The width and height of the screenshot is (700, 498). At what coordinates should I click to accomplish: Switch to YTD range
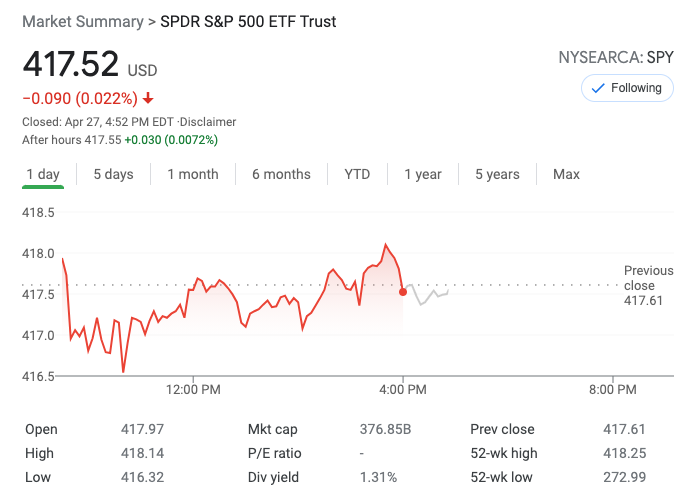[357, 174]
